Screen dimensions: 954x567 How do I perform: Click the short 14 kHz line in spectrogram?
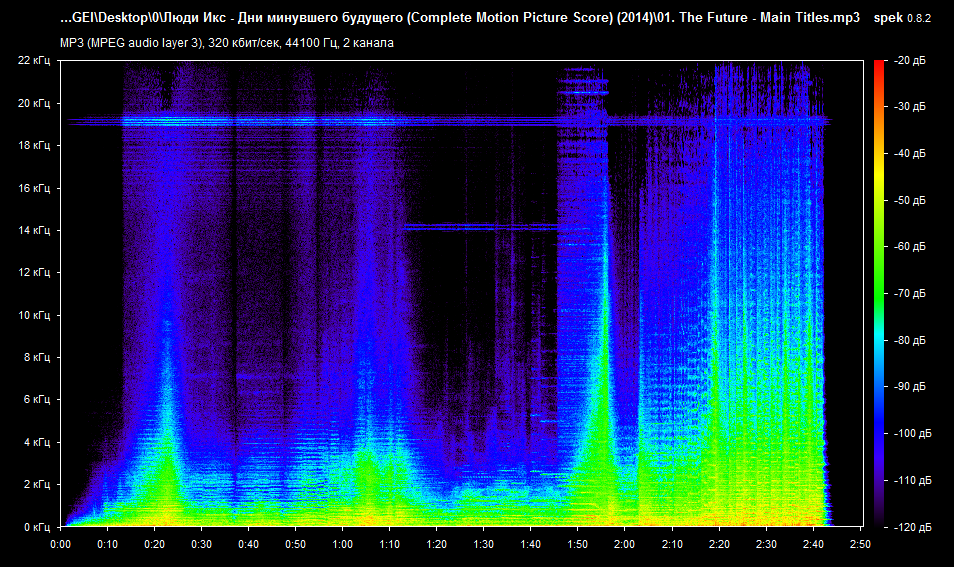[x=480, y=227]
